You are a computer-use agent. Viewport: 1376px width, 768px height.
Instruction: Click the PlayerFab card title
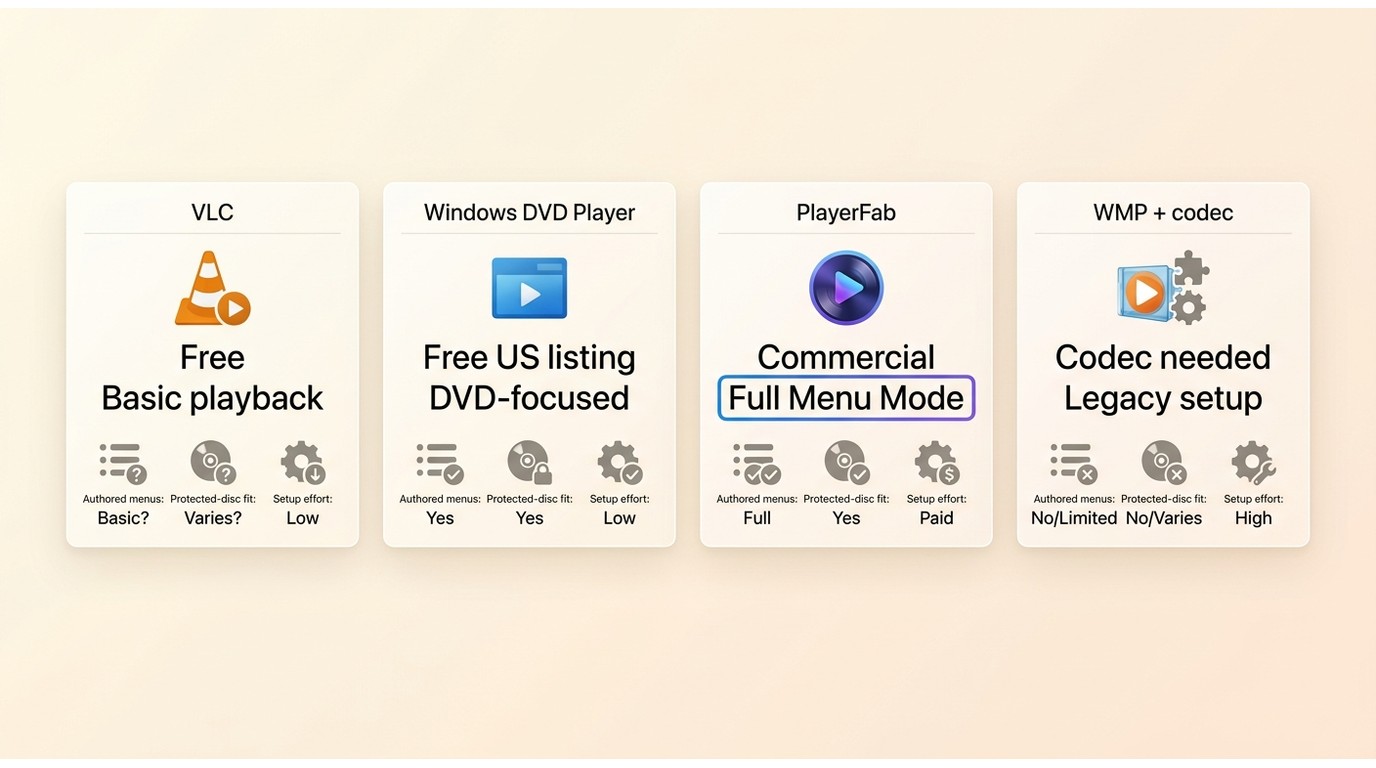click(846, 213)
